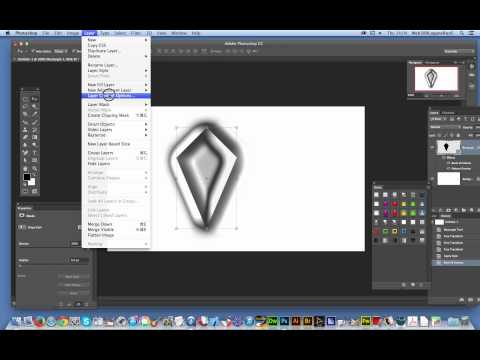This screenshot has height=360, width=480.
Task: Click the Photoshop icon in the Dock
Action: point(284,321)
